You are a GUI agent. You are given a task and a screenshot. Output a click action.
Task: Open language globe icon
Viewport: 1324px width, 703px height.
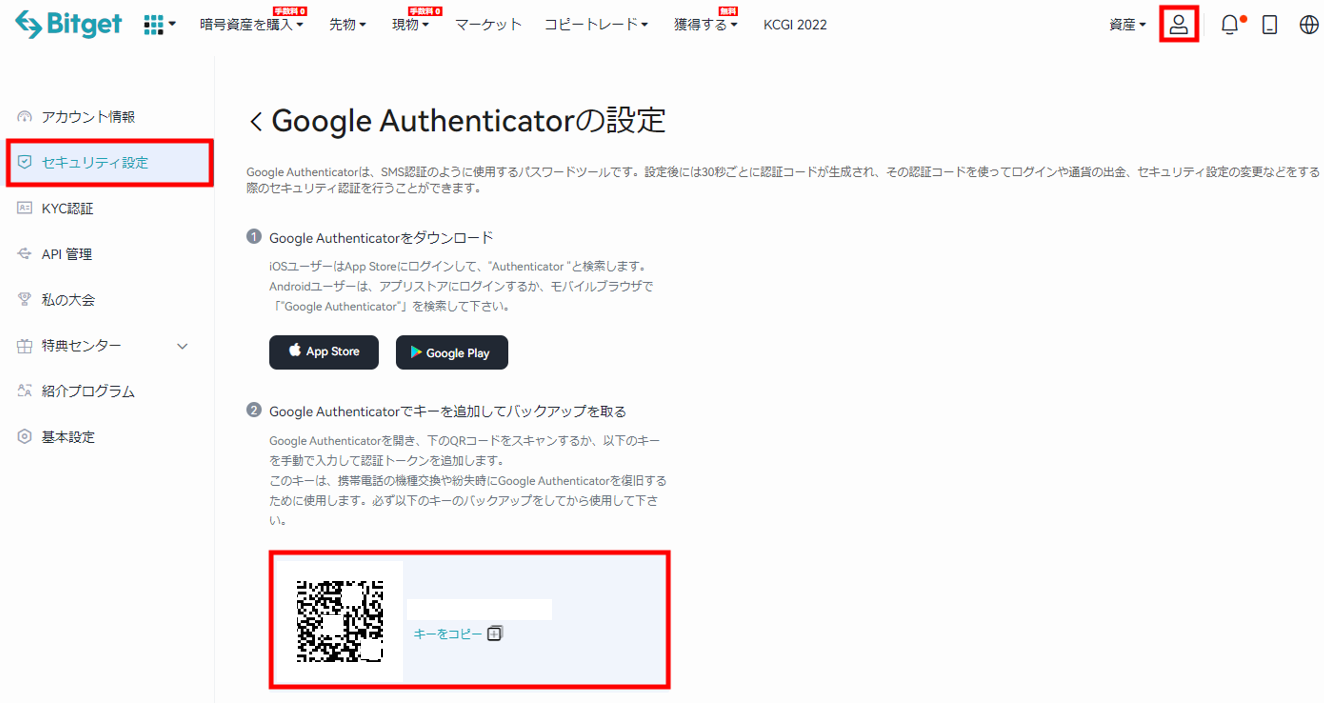1309,25
